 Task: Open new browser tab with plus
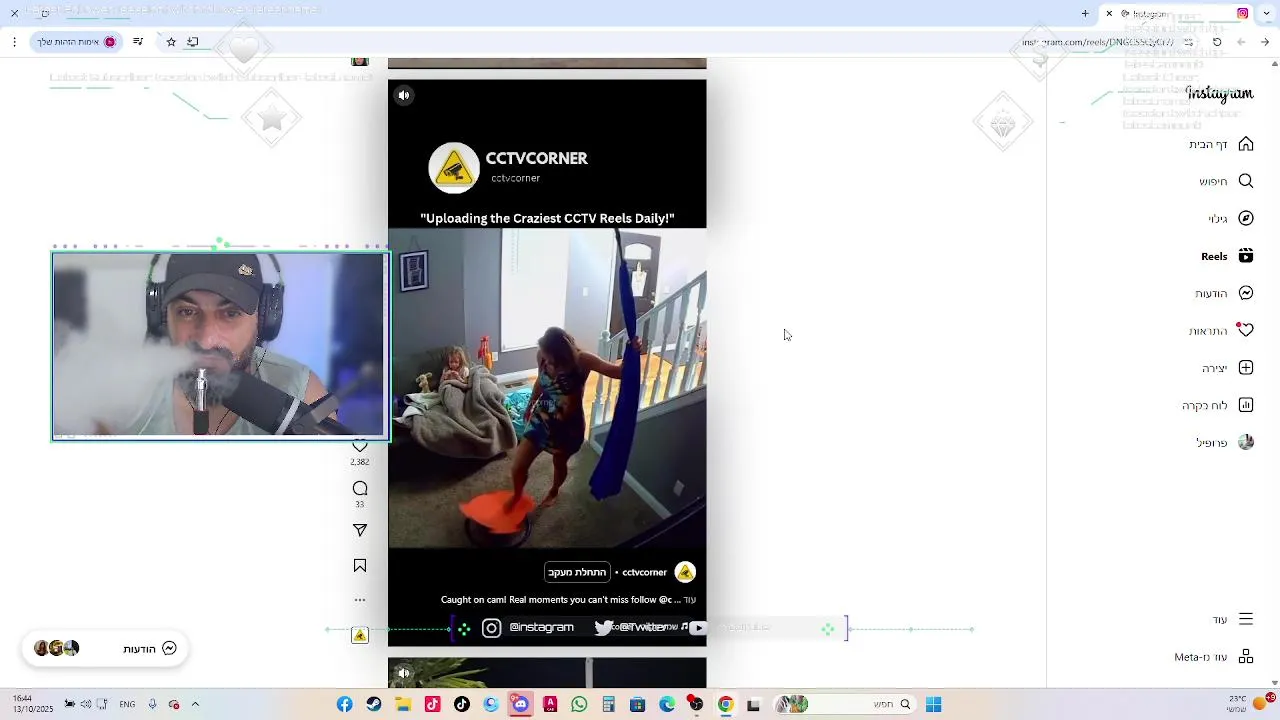coord(1085,13)
